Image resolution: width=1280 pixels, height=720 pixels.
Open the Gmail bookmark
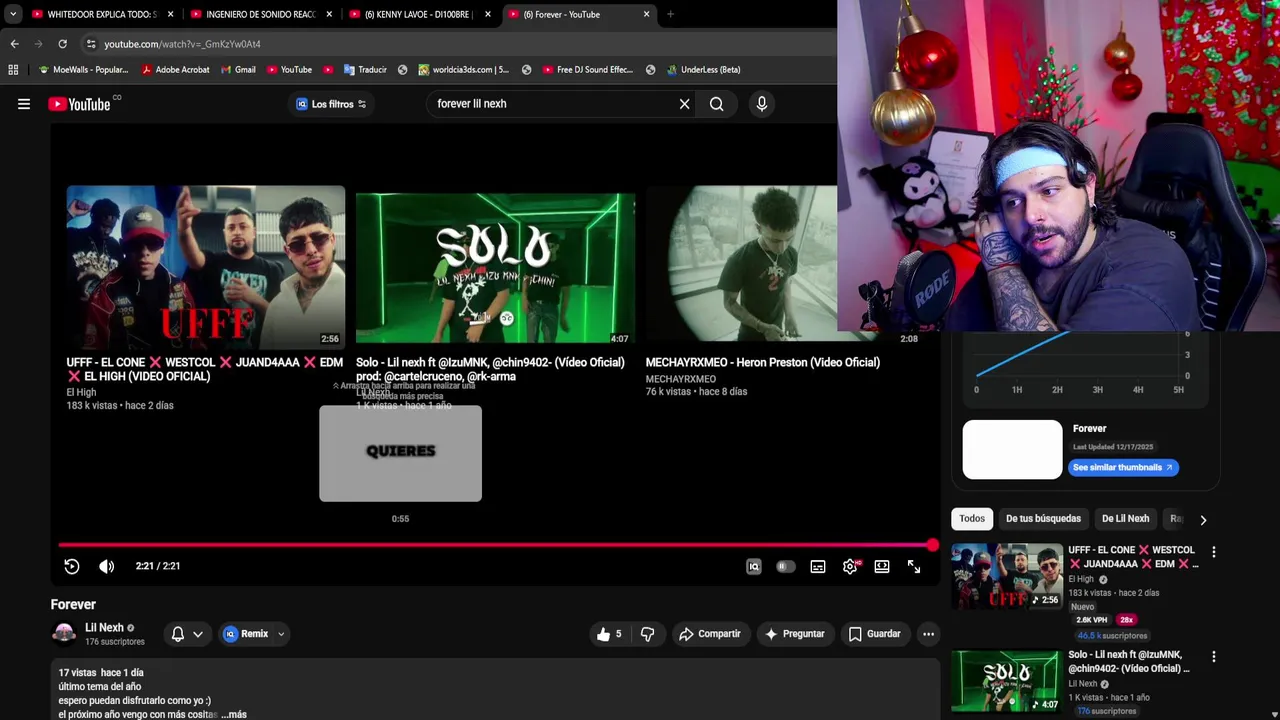click(237, 70)
